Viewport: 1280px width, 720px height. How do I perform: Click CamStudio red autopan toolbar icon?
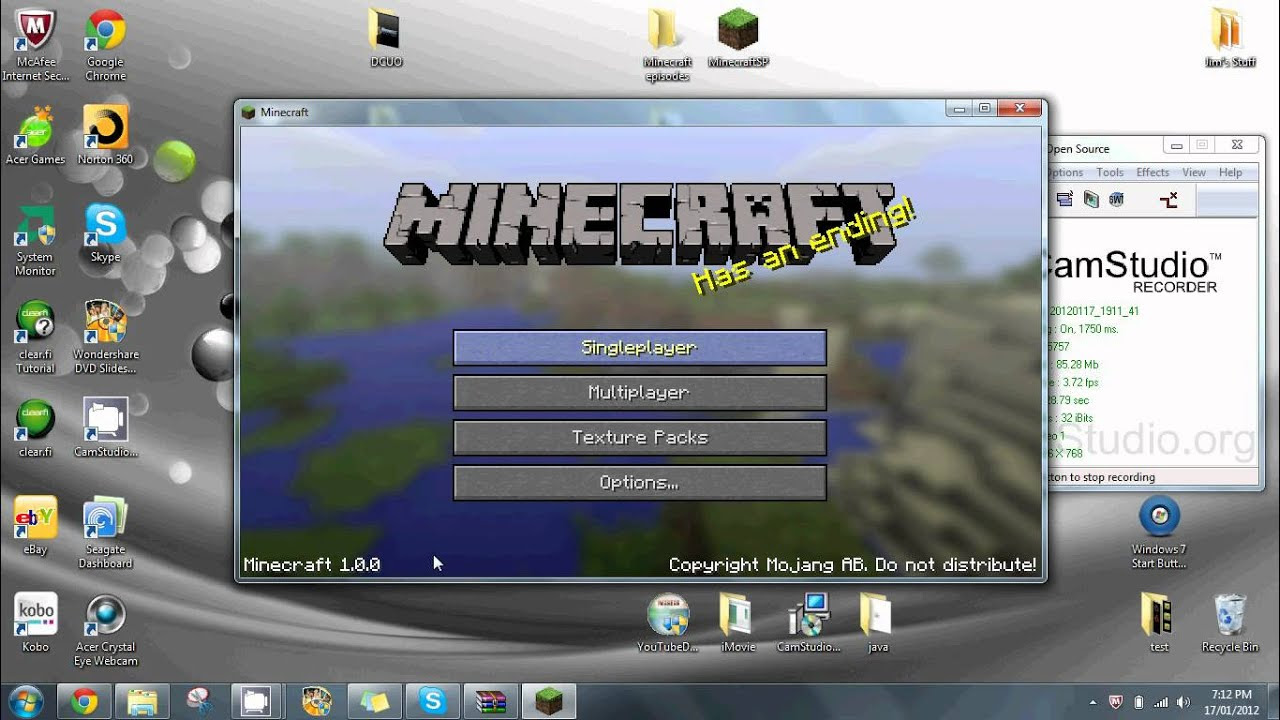click(x=1168, y=200)
